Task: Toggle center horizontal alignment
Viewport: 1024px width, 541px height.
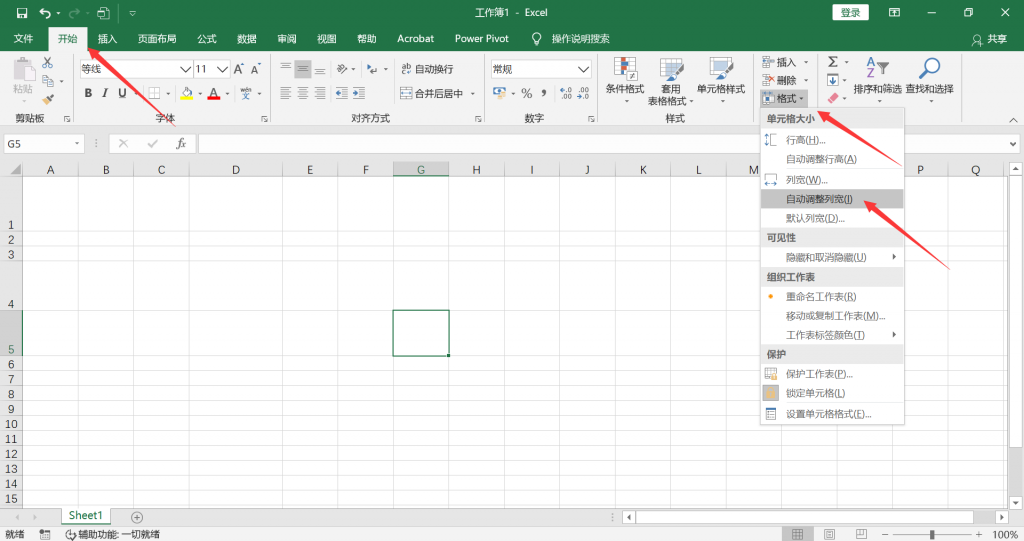Action: click(302, 93)
